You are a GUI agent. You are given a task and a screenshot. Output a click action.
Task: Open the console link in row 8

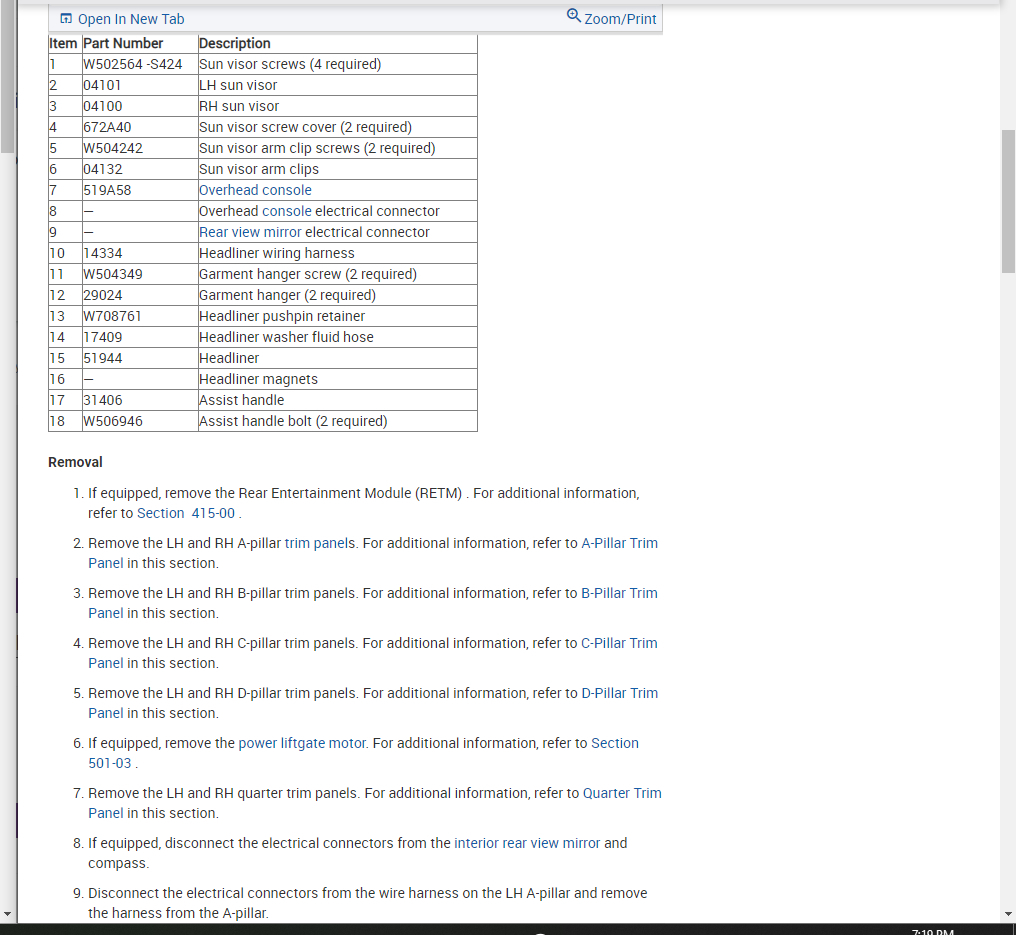[x=286, y=211]
